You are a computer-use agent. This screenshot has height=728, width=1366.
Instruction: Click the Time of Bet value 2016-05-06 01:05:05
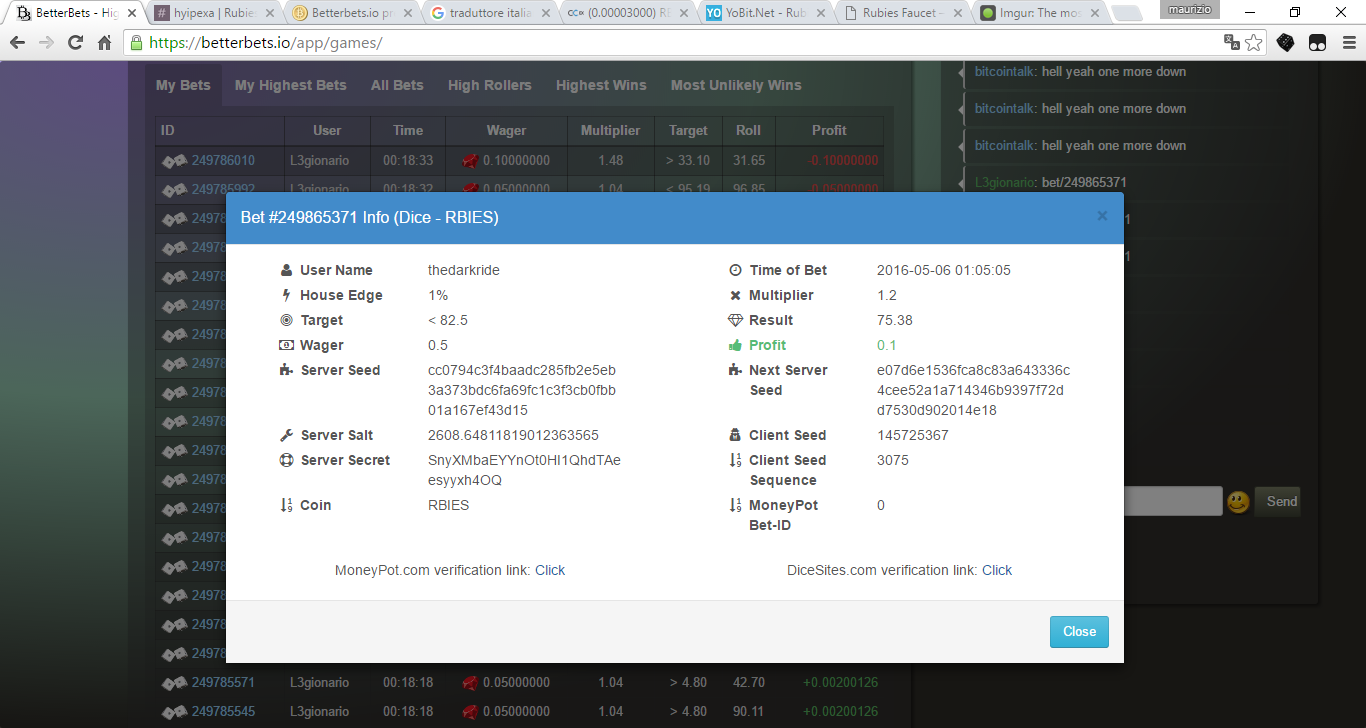(x=944, y=270)
